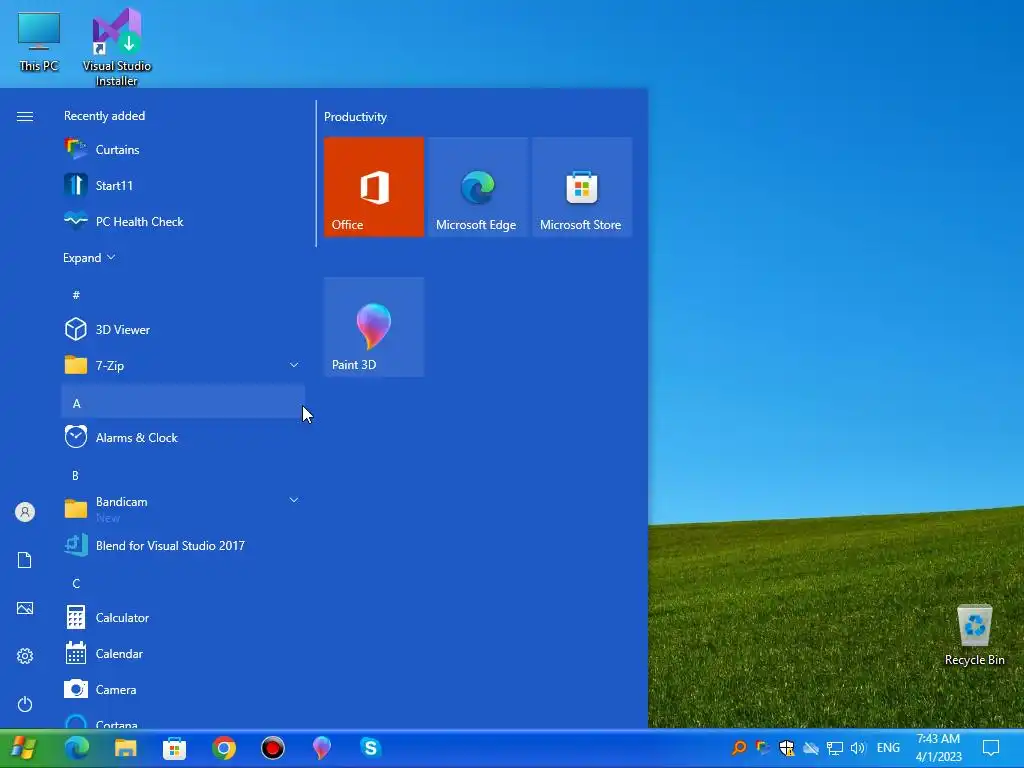Open Bandicam recorder from the taskbar
The image size is (1024, 768).
pos(272,748)
